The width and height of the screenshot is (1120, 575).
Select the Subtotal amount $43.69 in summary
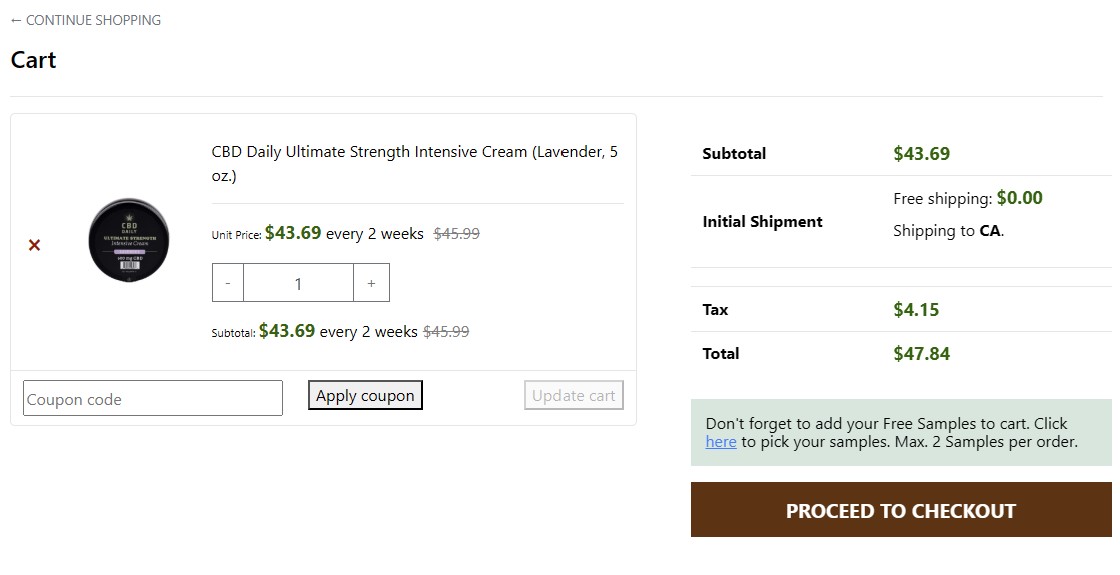click(921, 154)
